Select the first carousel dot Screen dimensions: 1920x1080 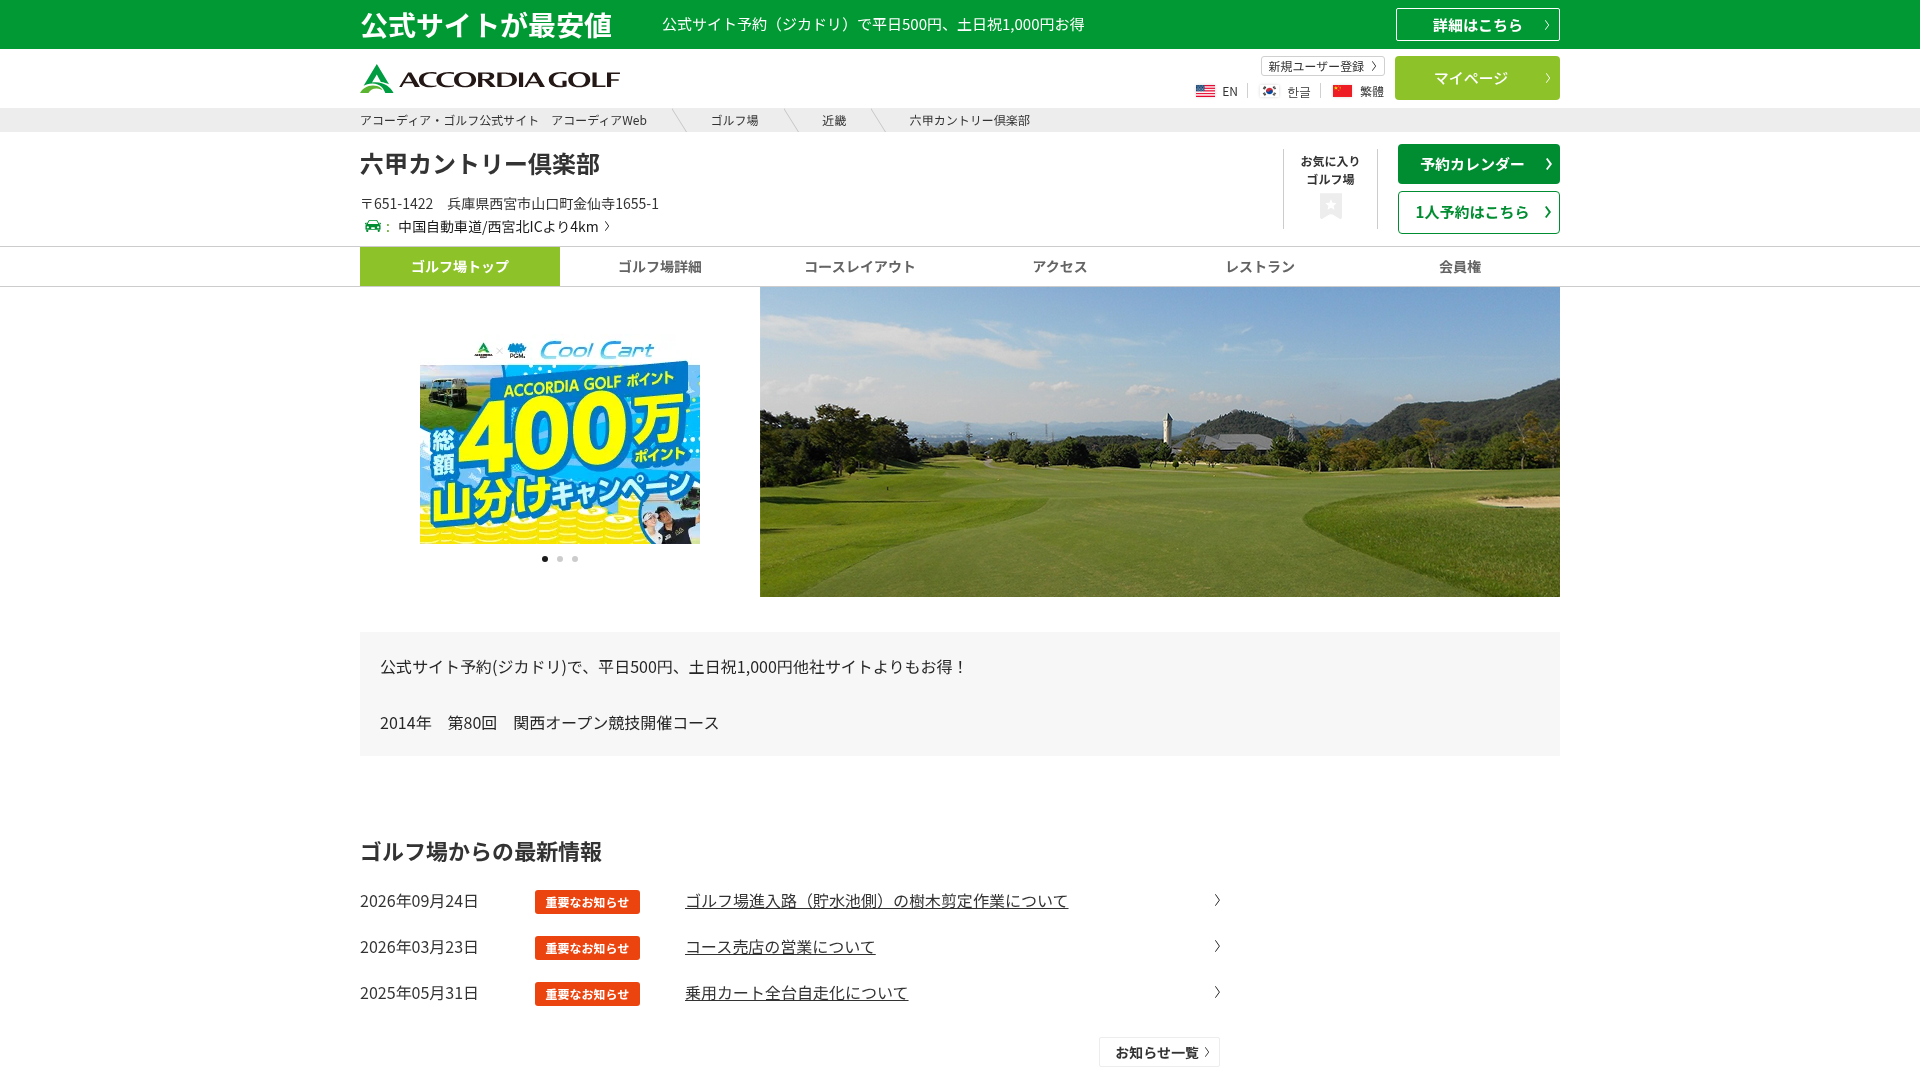(x=545, y=559)
